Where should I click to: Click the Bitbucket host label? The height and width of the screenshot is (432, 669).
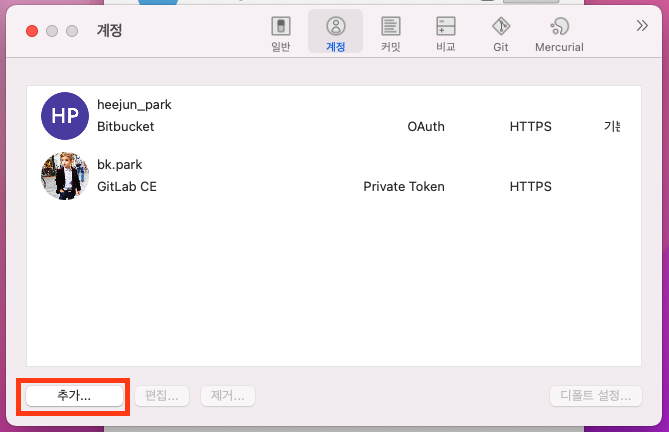[126, 127]
